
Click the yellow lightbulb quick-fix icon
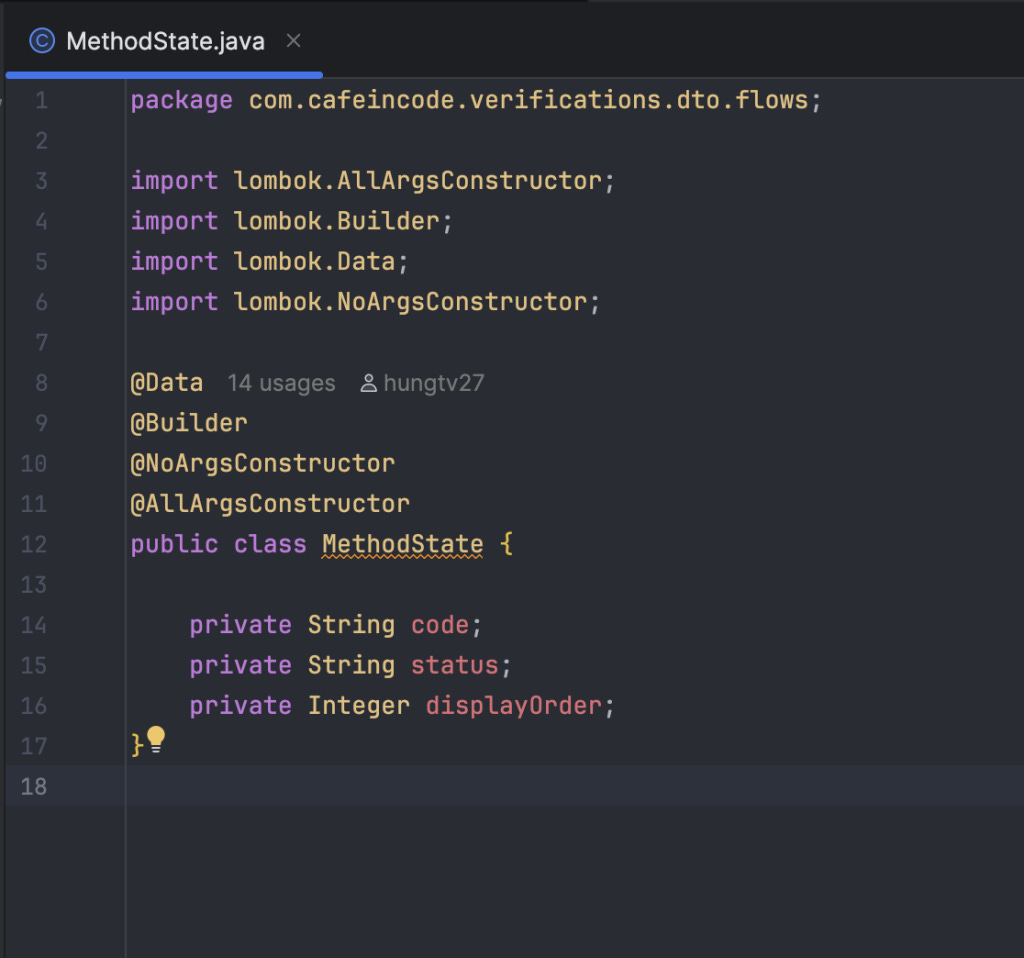point(156,739)
